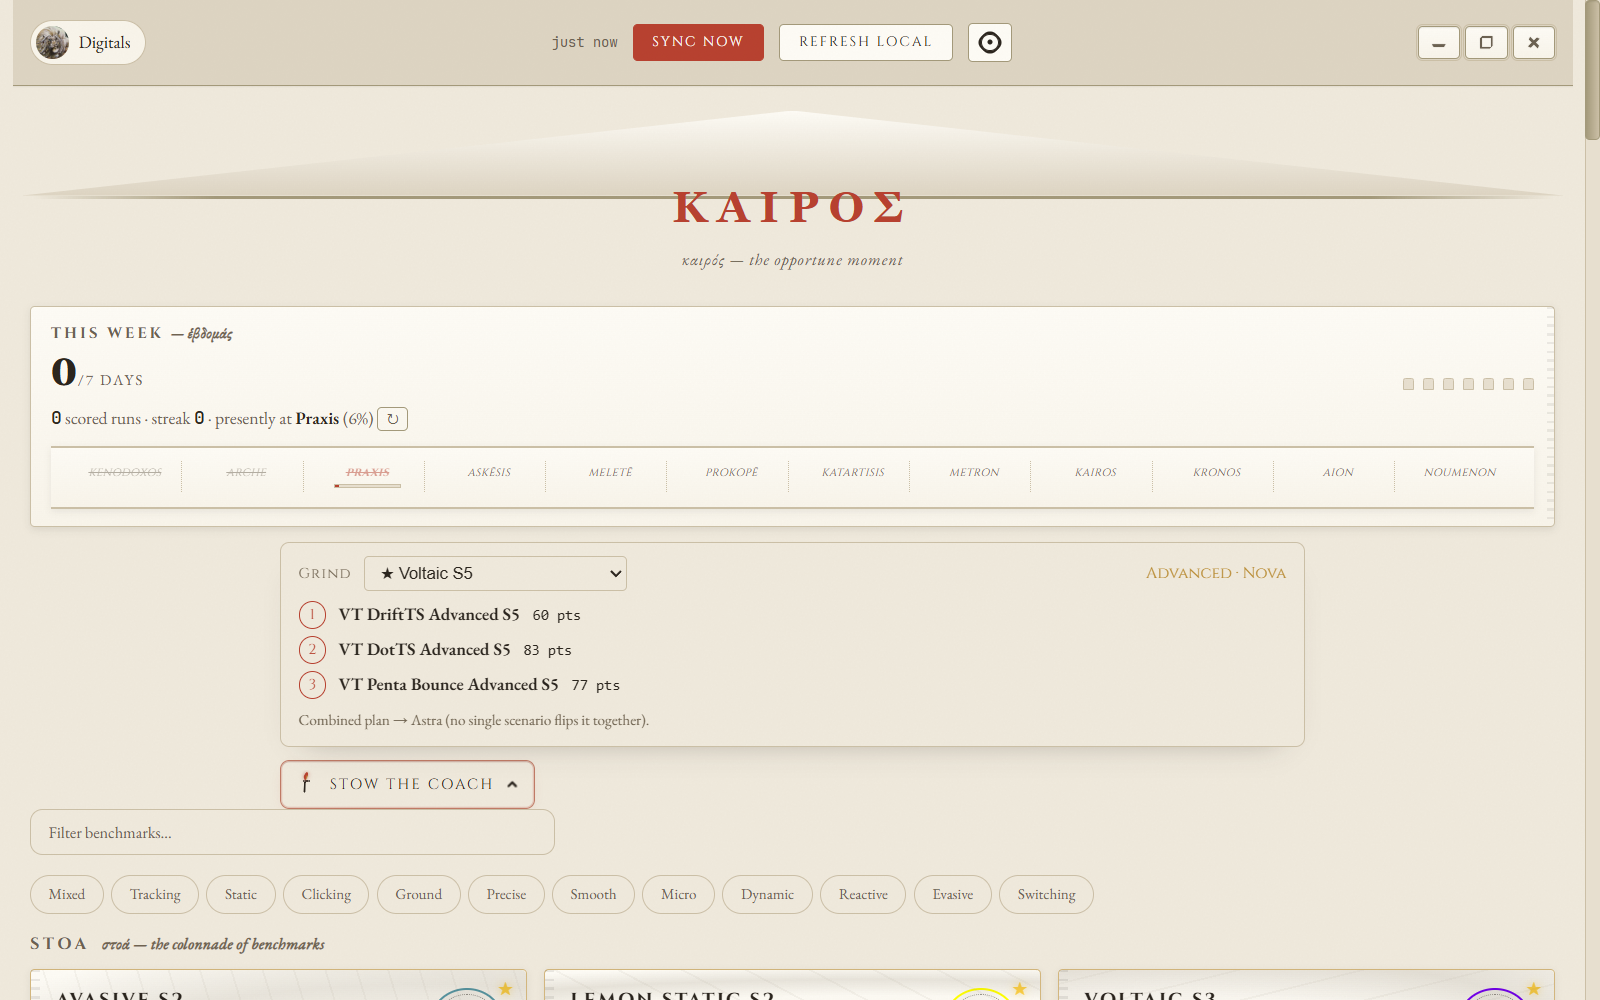Toggle the Switching filter chip
Screen dimensions: 1600x1000
(x=1046, y=894)
